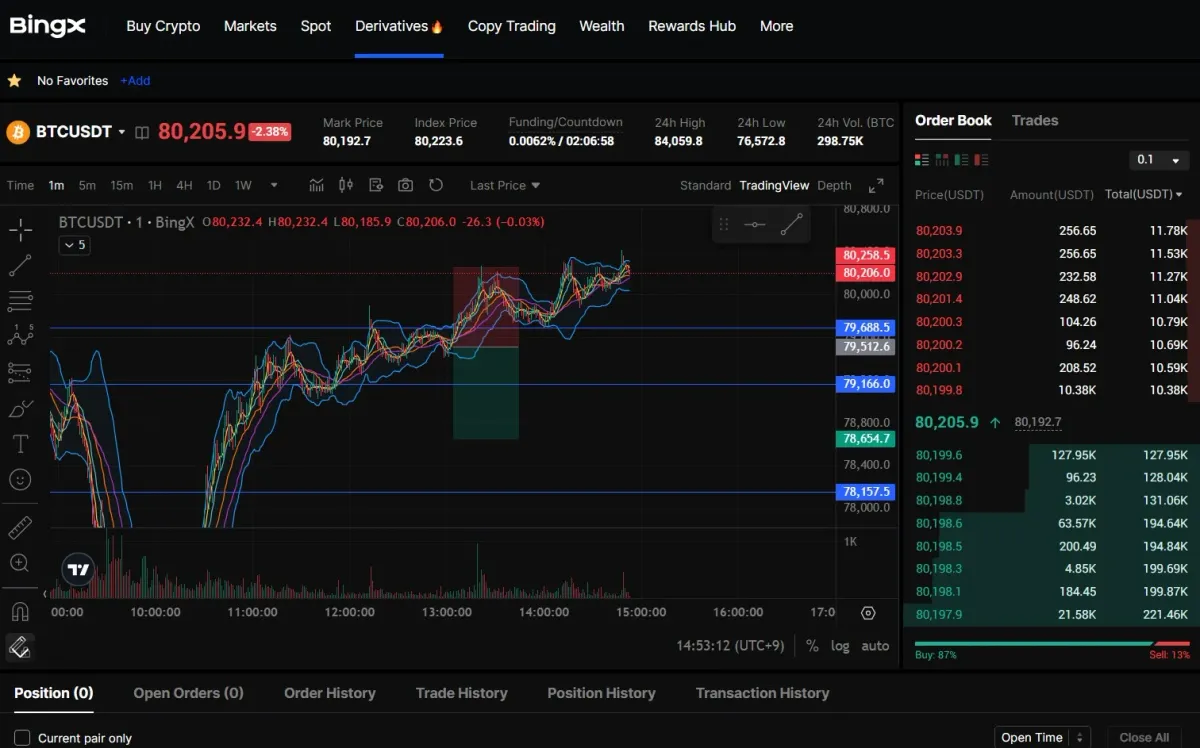Select the Text annotation tool
1200x748 pixels.
[x=20, y=443]
